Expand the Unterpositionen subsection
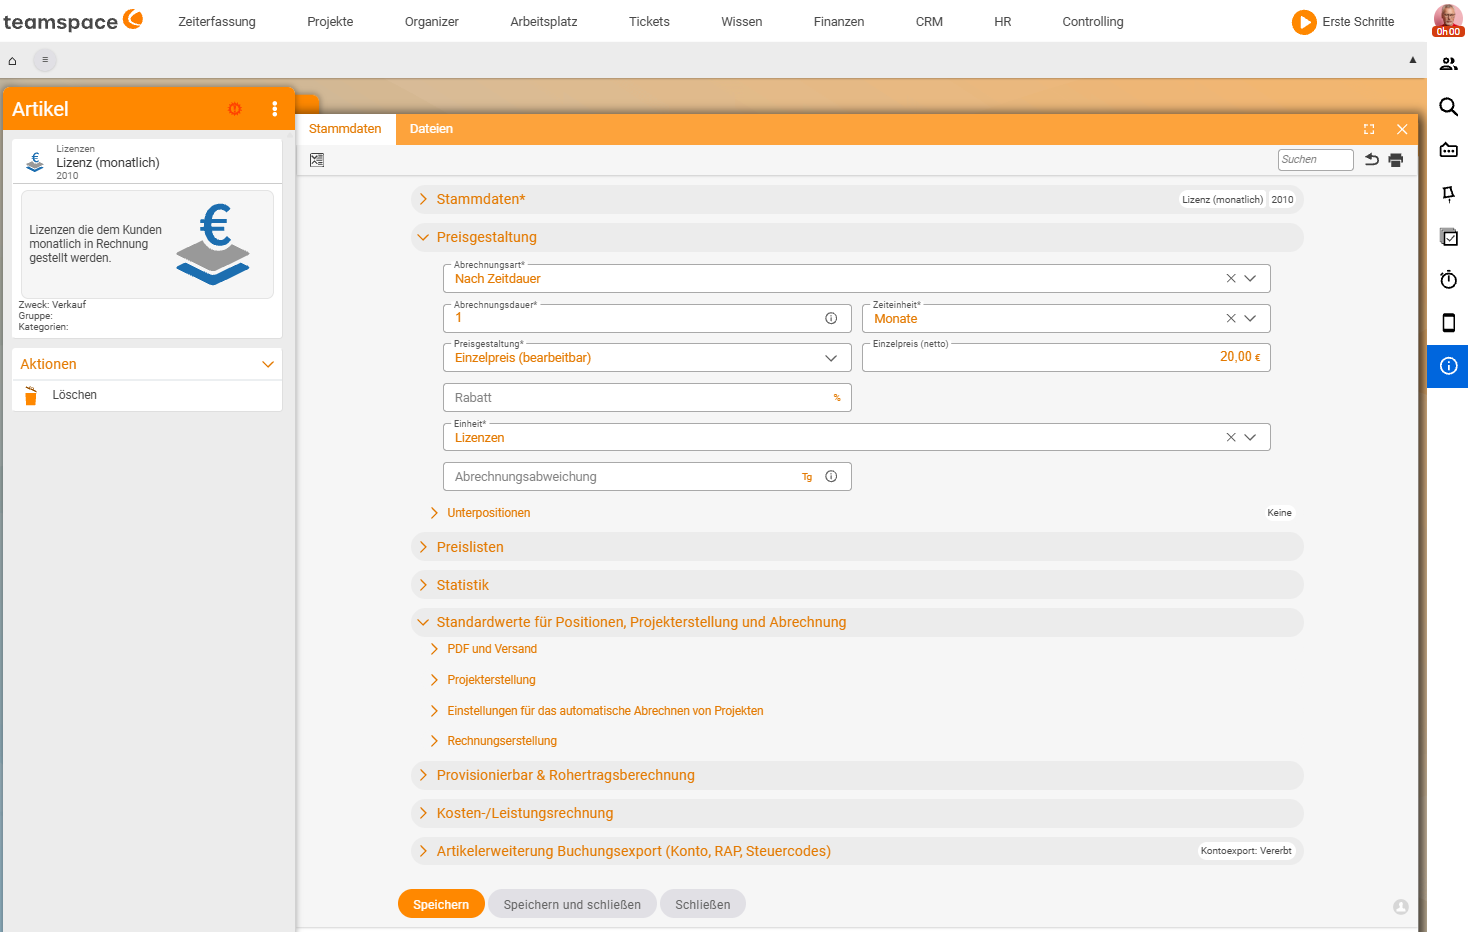The image size is (1468, 932). pyautogui.click(x=488, y=513)
